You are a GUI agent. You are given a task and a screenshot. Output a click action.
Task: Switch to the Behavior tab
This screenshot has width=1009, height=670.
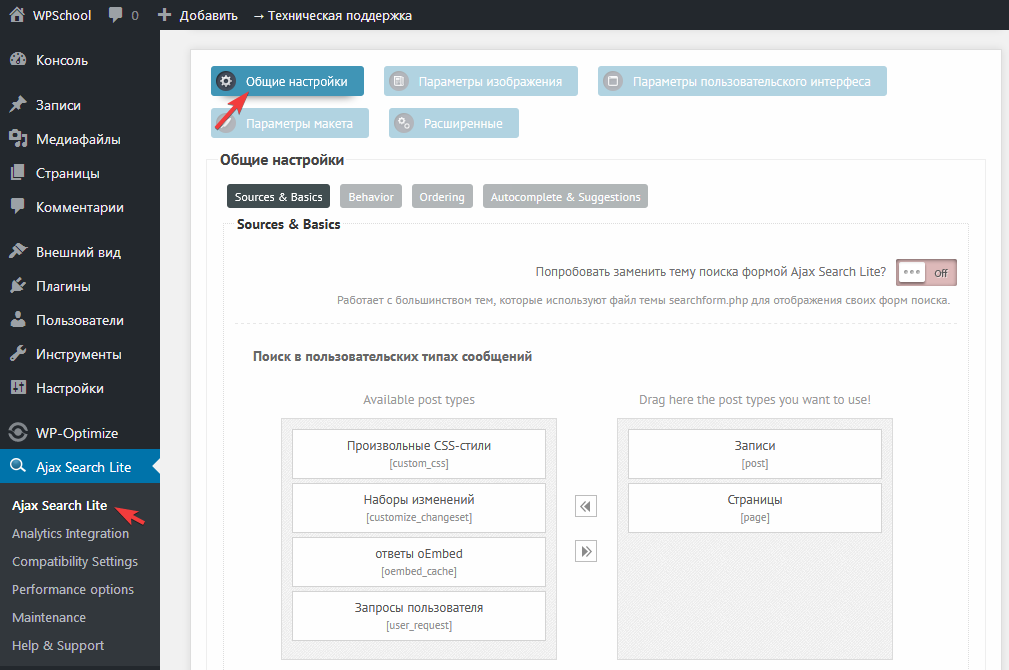(x=371, y=197)
